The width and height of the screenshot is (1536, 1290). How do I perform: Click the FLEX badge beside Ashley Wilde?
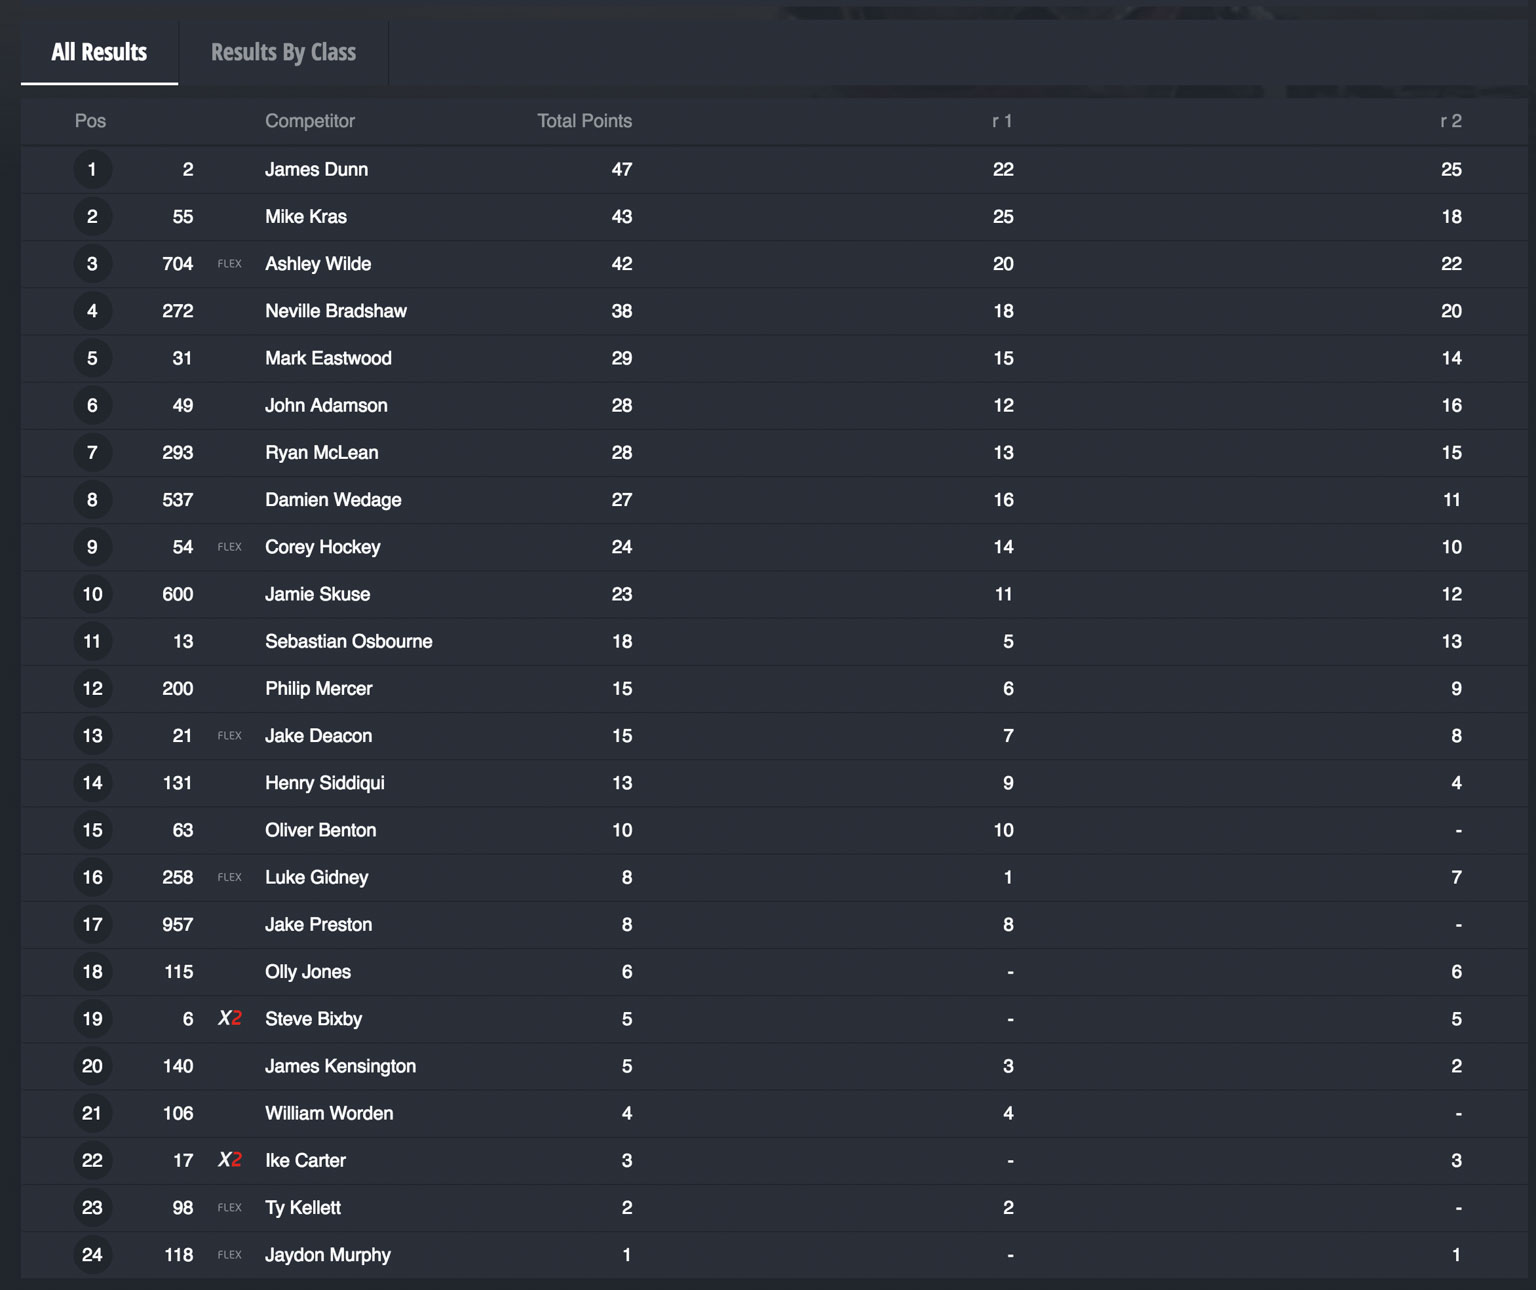(230, 264)
